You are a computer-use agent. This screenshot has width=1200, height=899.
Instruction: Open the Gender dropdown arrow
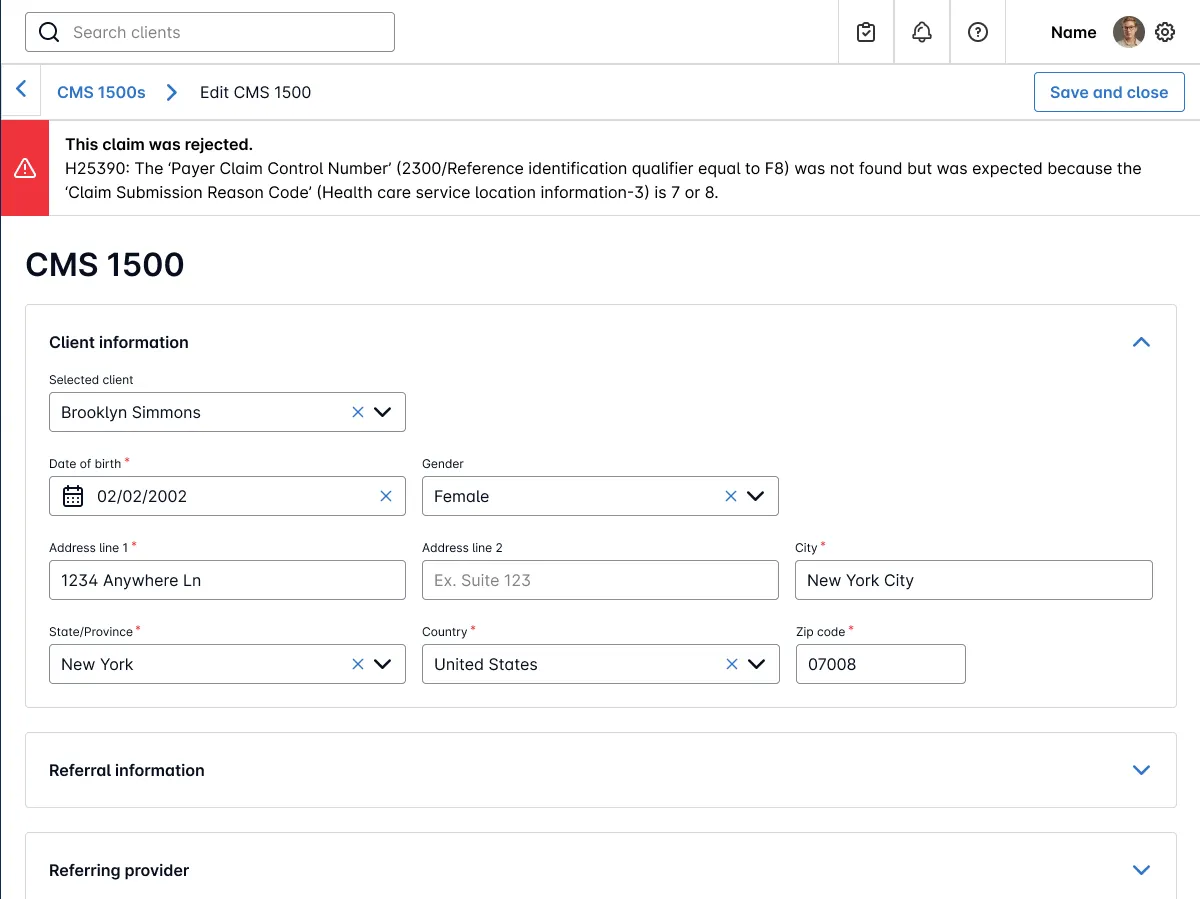[x=756, y=496]
